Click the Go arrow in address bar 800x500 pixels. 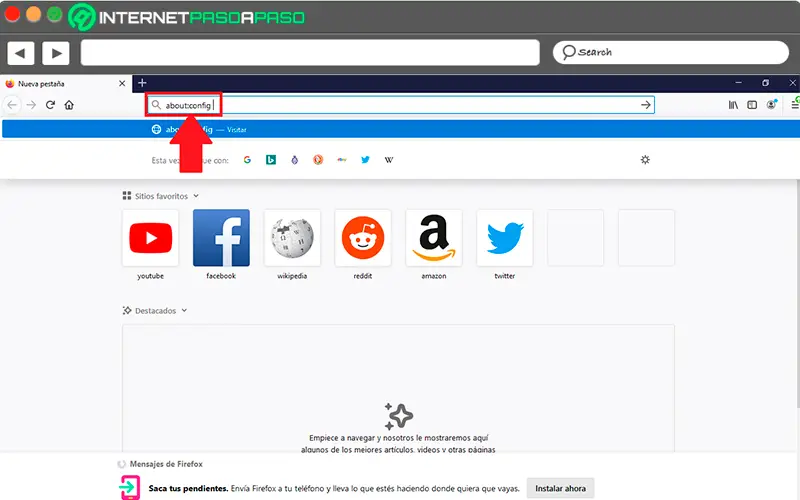(645, 105)
